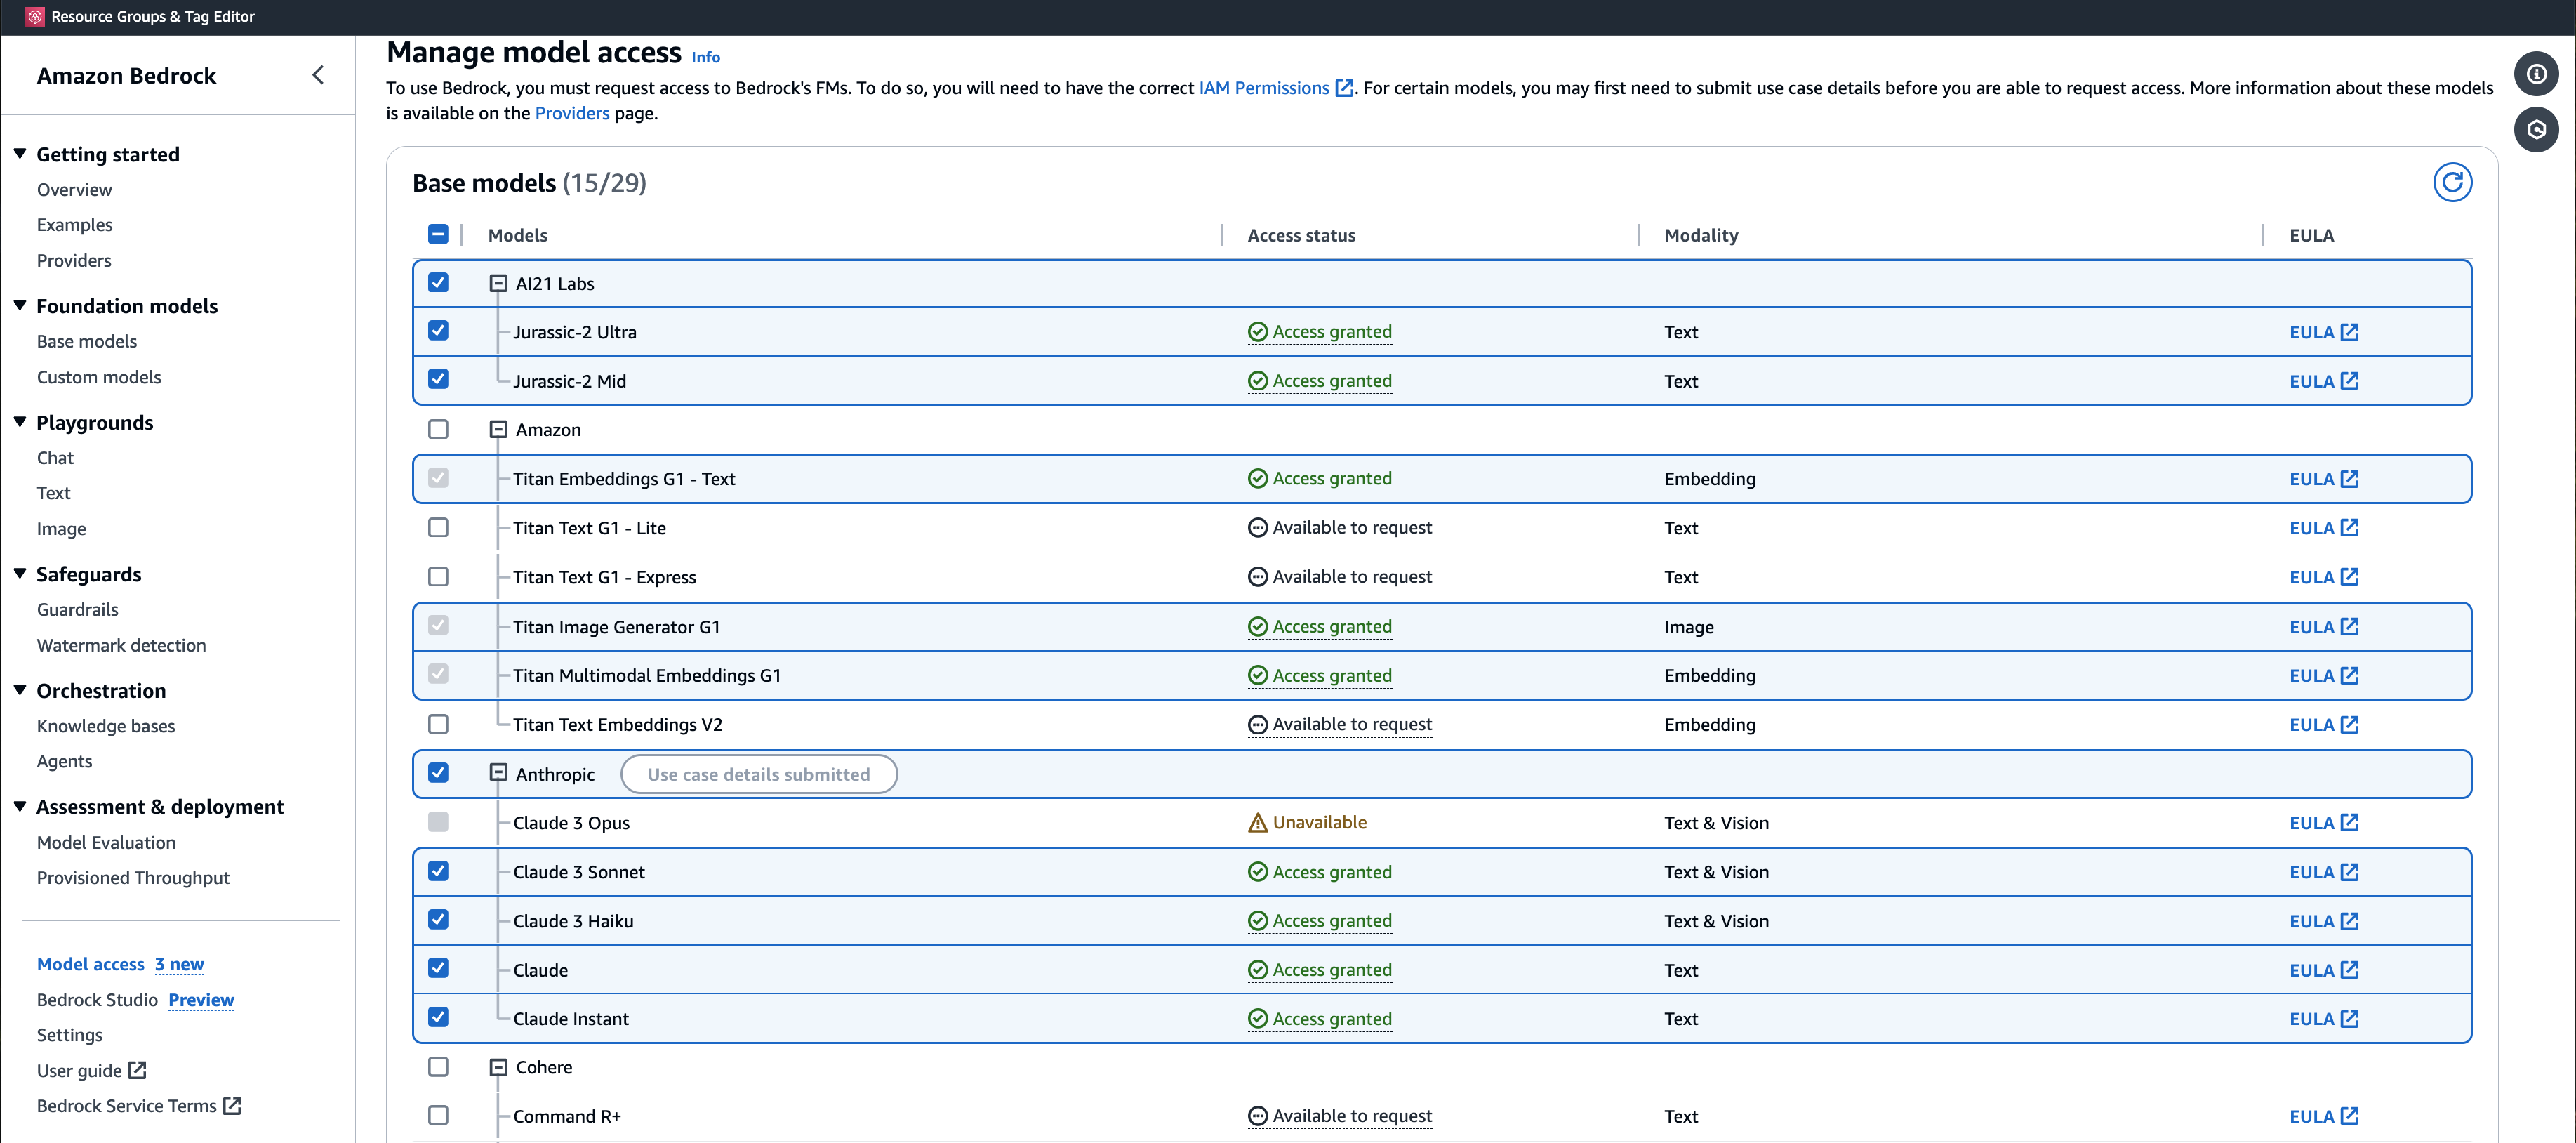Check the Titan Text G1 - Lite checkbox
This screenshot has width=2576, height=1143.
438,527
